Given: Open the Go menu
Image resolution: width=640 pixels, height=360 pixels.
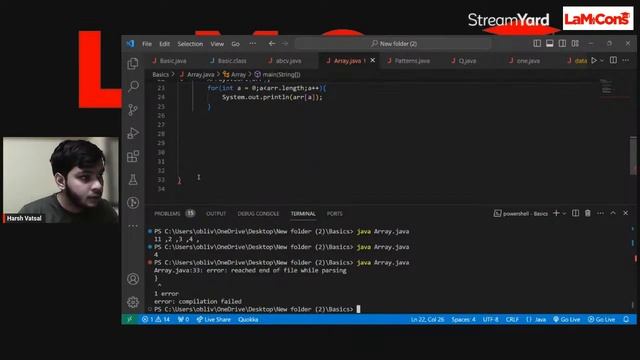Looking at the screenshot, I should (236, 44).
